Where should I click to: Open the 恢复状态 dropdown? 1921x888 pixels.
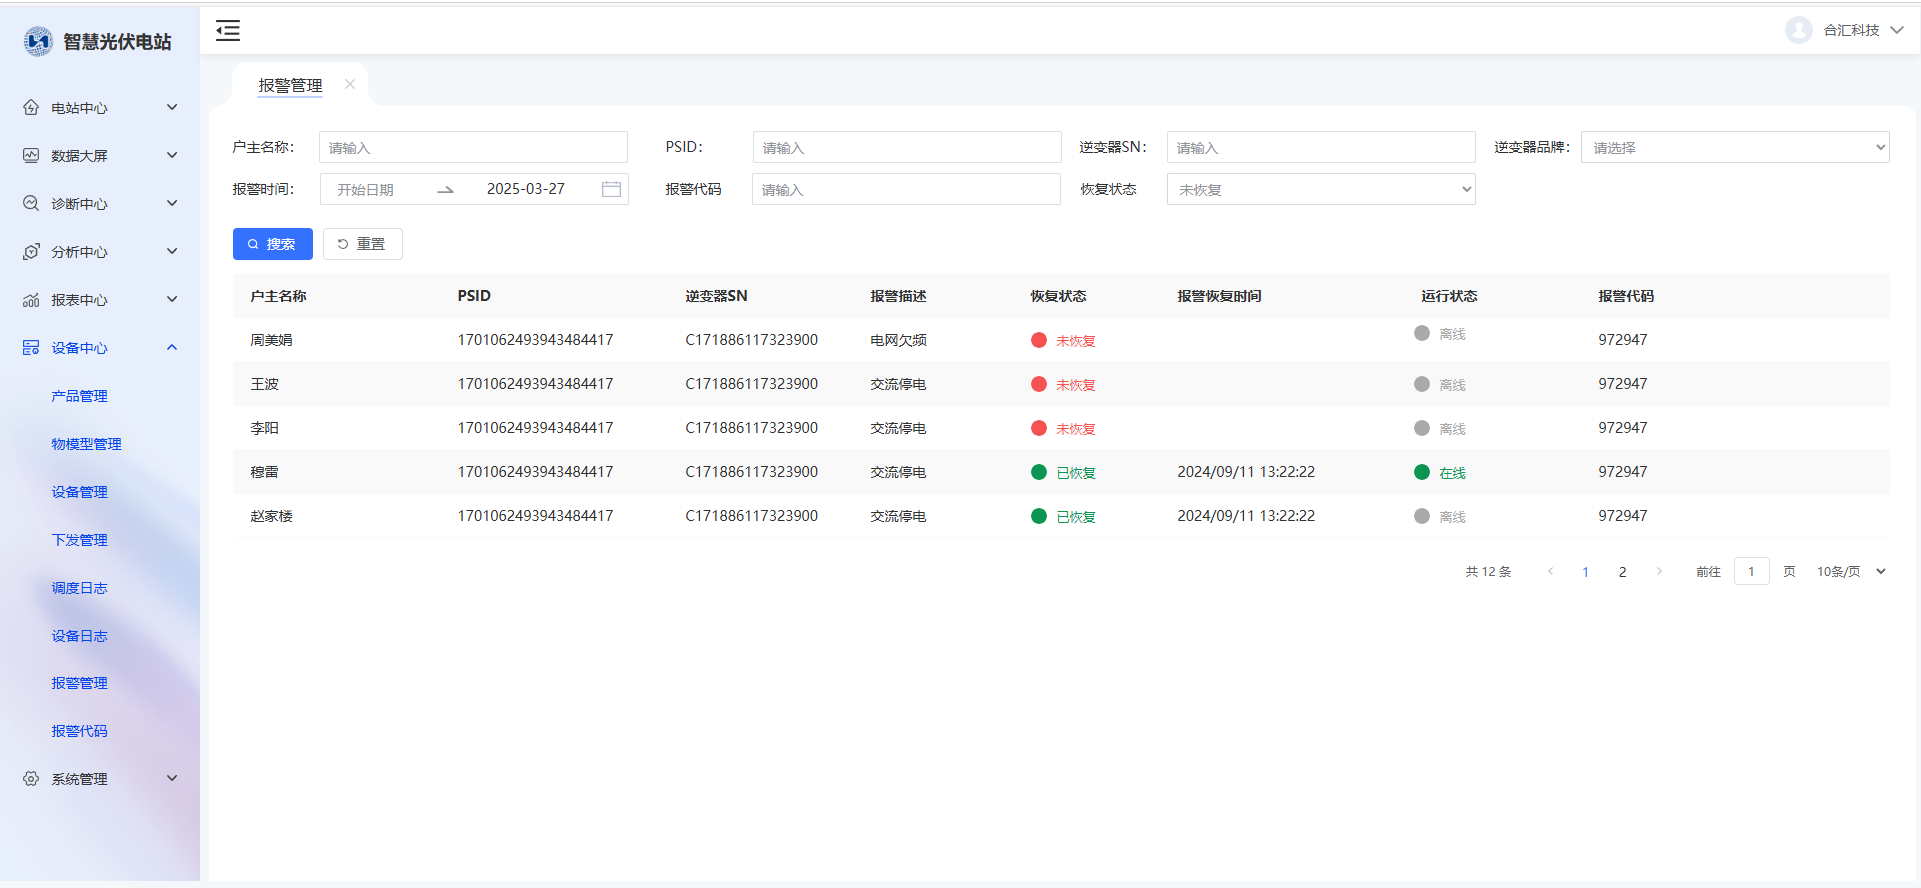click(1320, 189)
